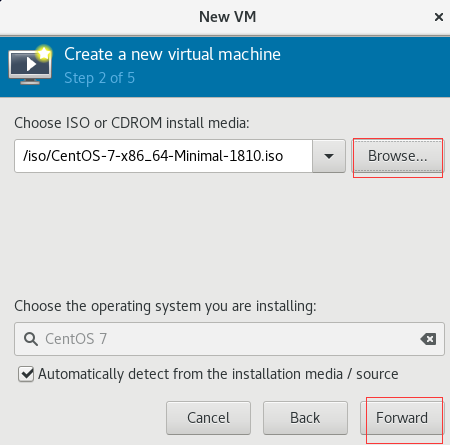Viewport: 450px width, 445px height.
Task: Click the ISO path field showing CentOS-7-x86_64-Minimal-1810.iso
Action: [163, 156]
